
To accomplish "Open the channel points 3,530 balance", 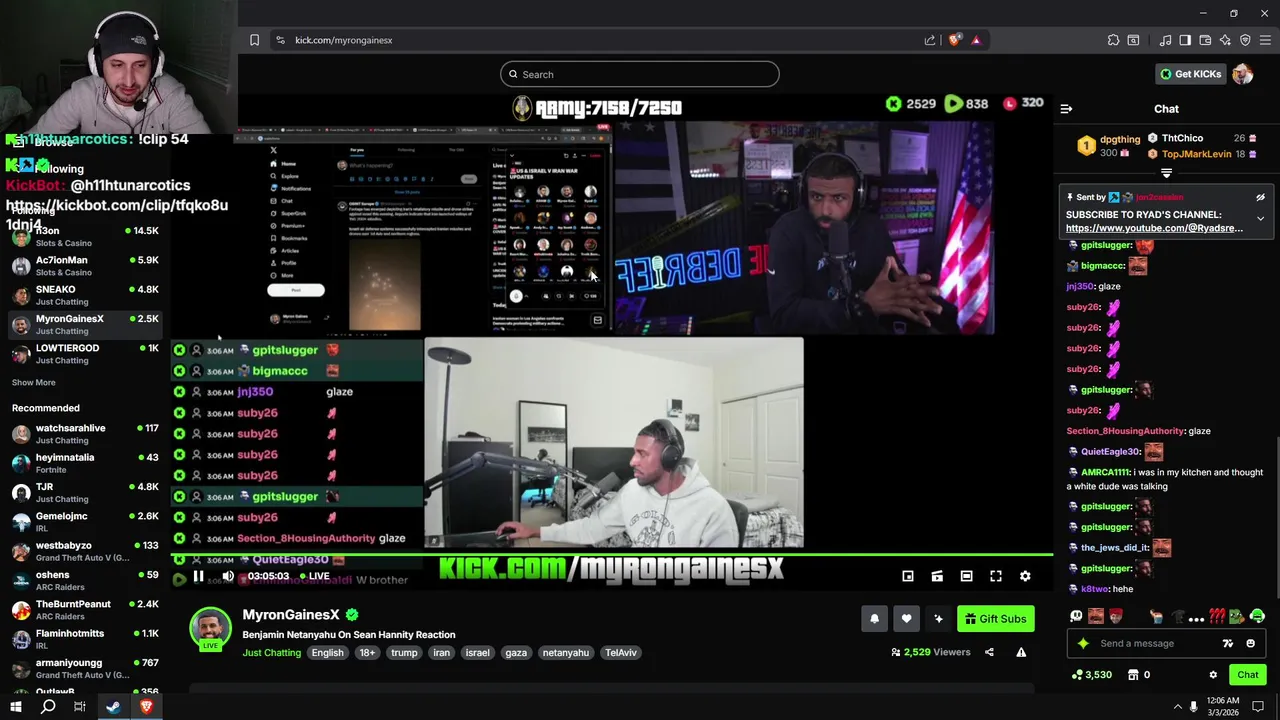I will point(1091,675).
